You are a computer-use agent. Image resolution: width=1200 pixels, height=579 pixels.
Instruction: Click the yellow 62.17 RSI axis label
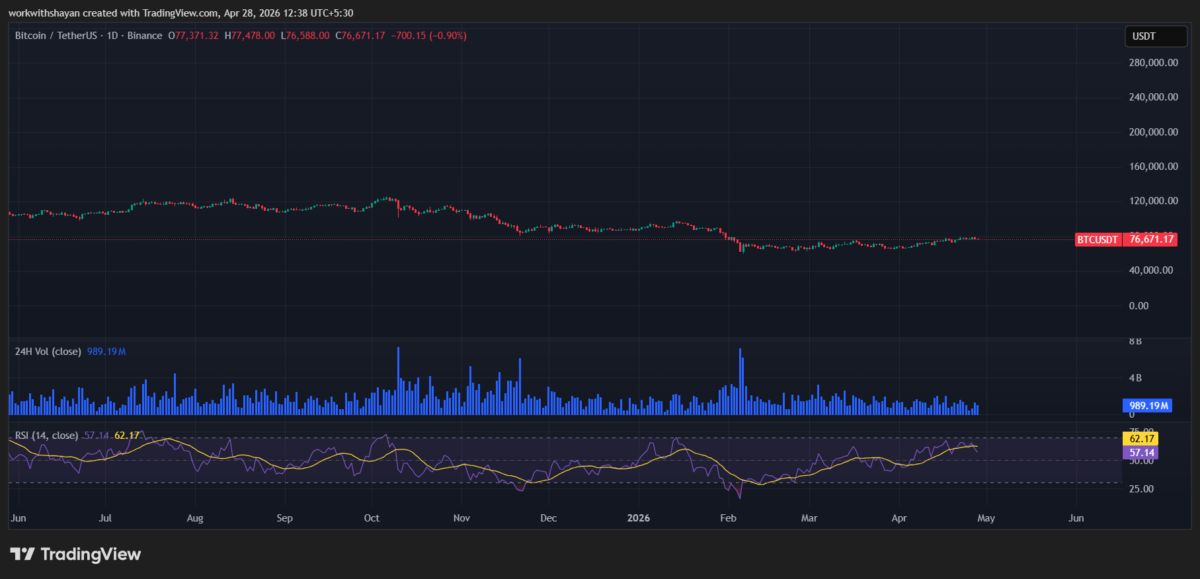coord(1142,438)
